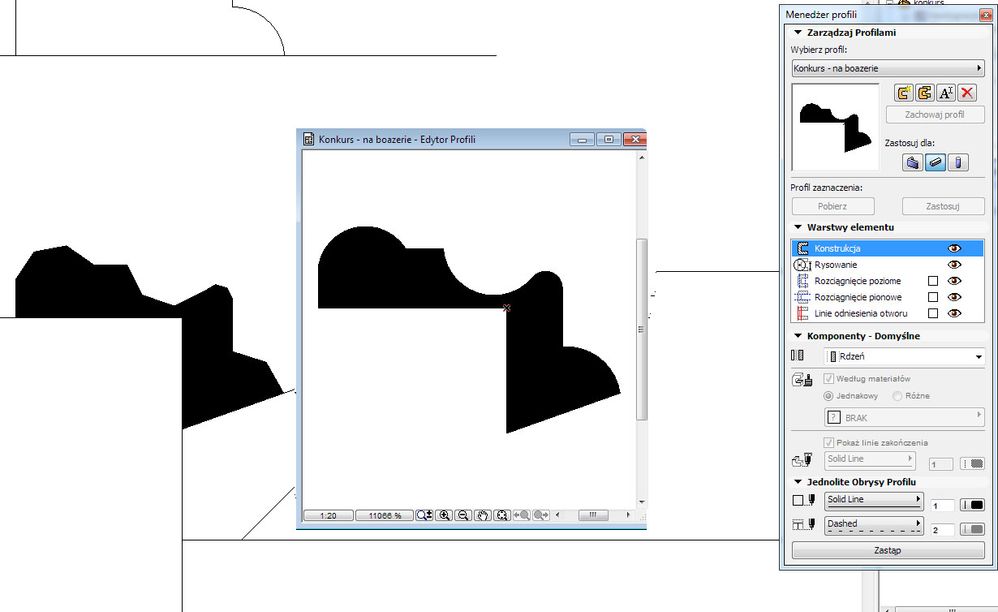Select the Różne radio button
Image resolution: width=998 pixels, height=612 pixels.
[897, 396]
